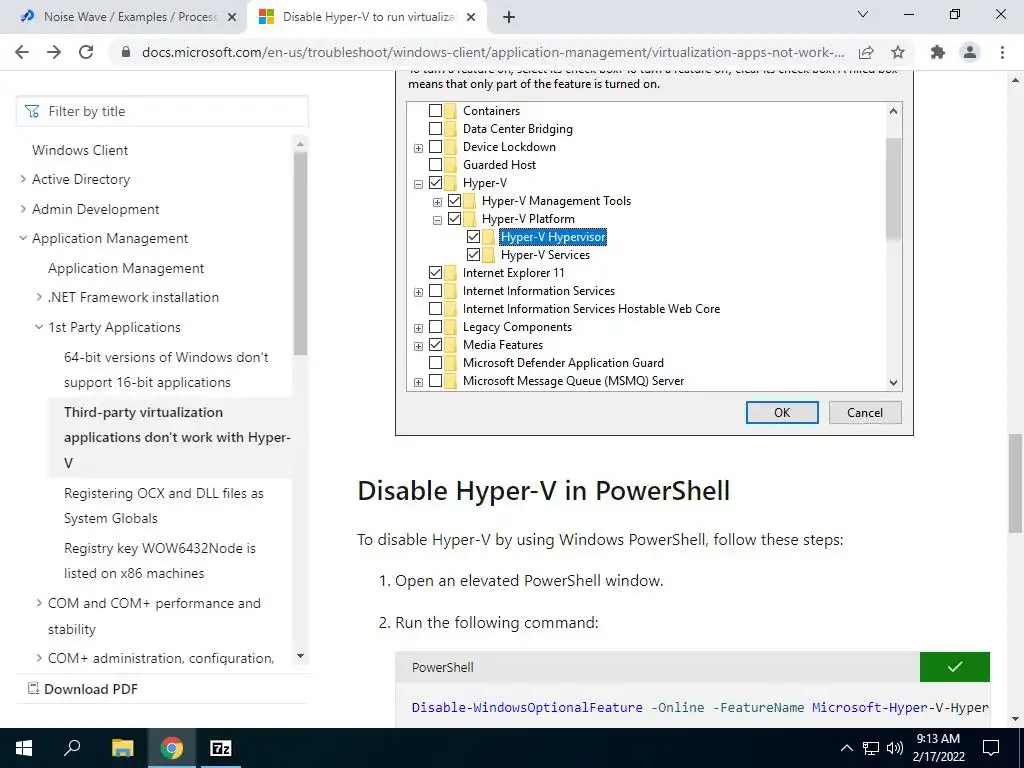Click the docs.microsoft.com address bar
The height and width of the screenshot is (768, 1024).
[x=493, y=52]
